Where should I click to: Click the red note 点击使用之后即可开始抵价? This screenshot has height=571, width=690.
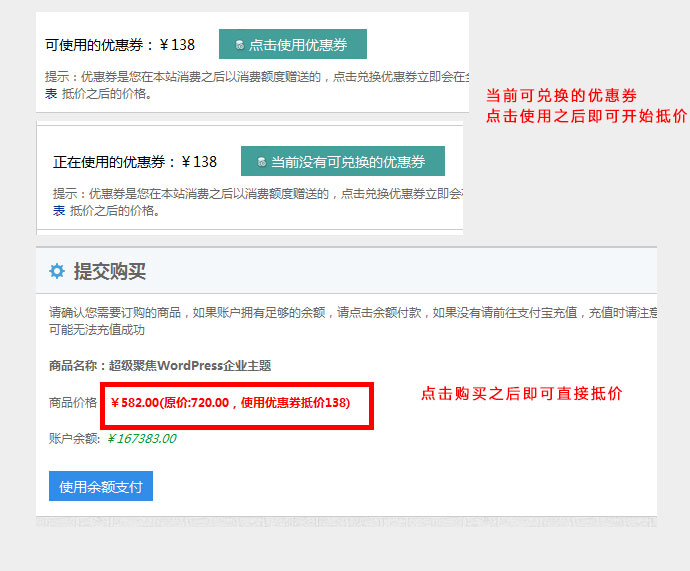point(586,116)
